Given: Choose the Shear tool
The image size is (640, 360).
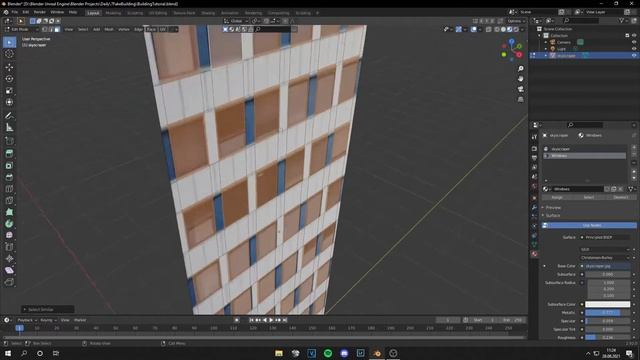Looking at the screenshot, I should click(9, 270).
